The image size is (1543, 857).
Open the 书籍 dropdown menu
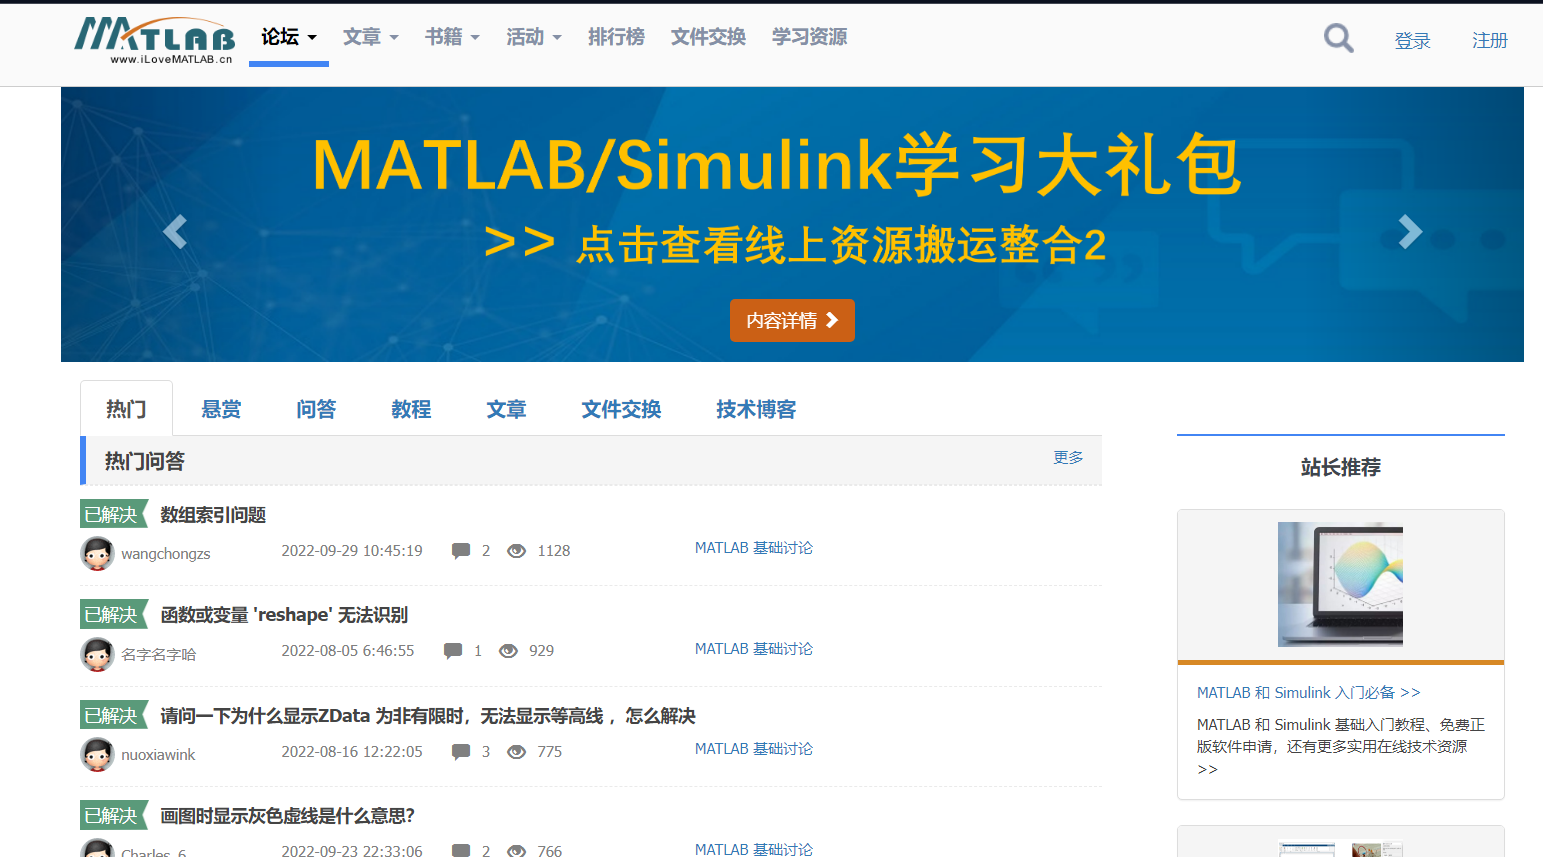click(x=452, y=37)
